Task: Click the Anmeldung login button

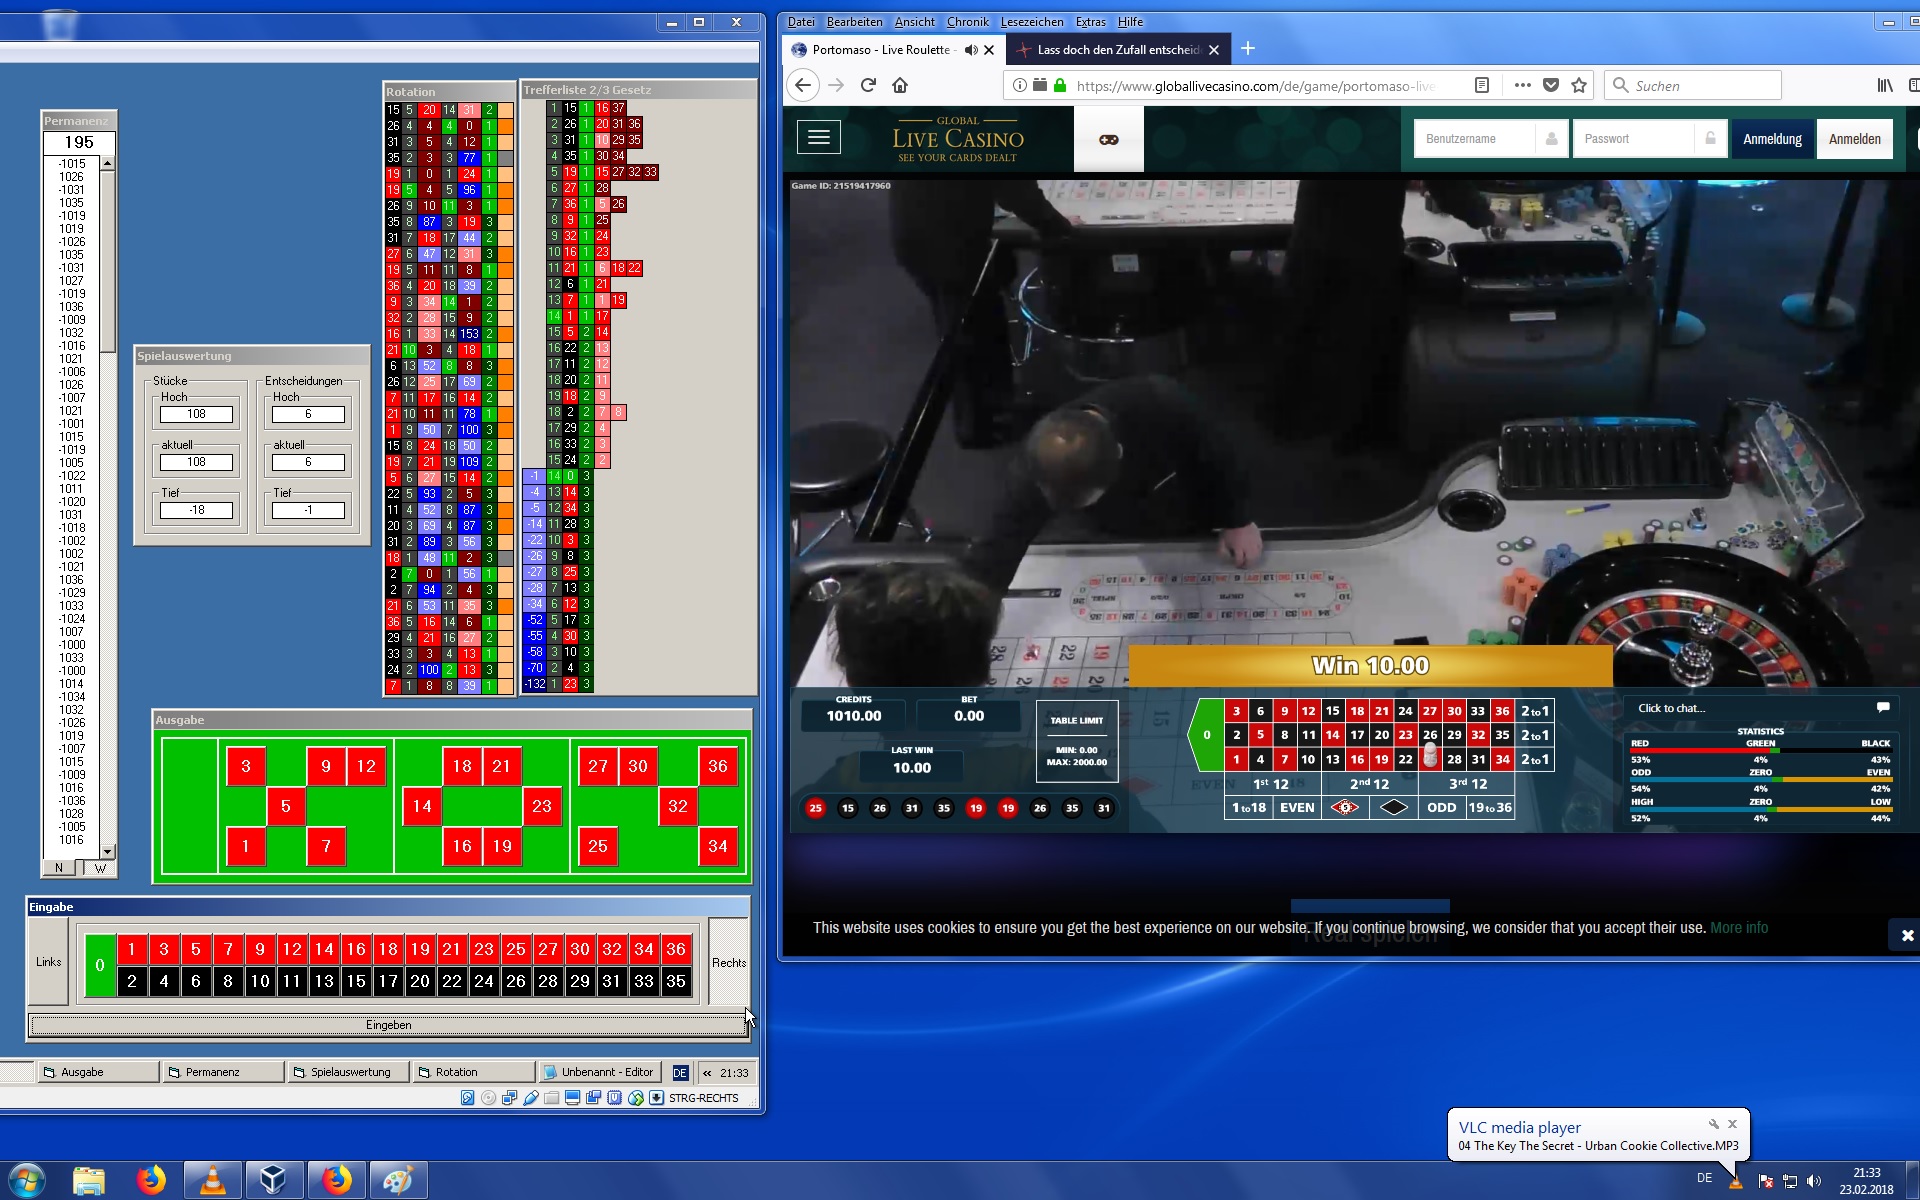Action: click(1772, 139)
